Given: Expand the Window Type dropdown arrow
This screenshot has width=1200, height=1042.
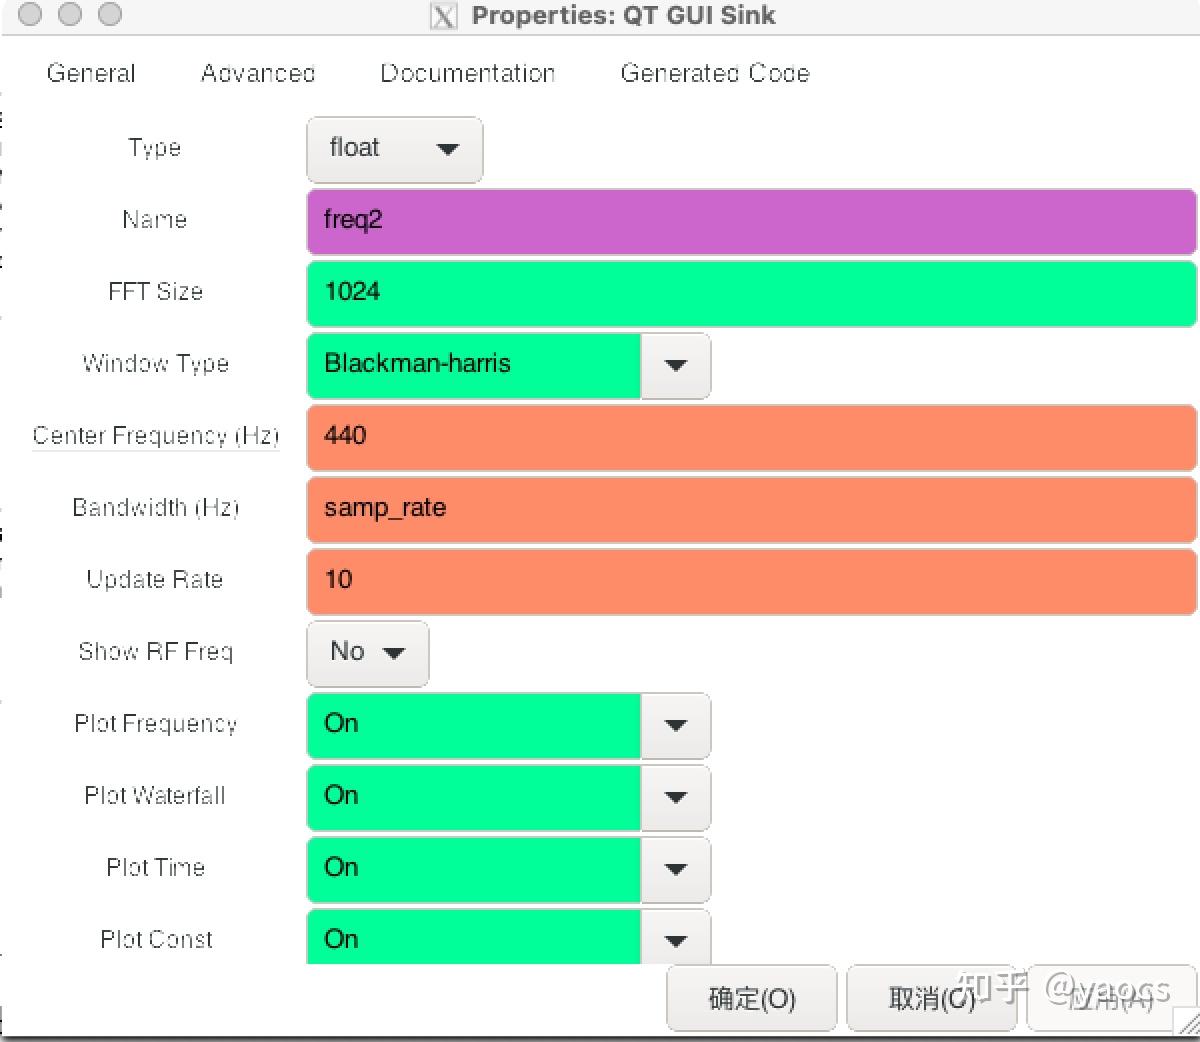Looking at the screenshot, I should 675,365.
